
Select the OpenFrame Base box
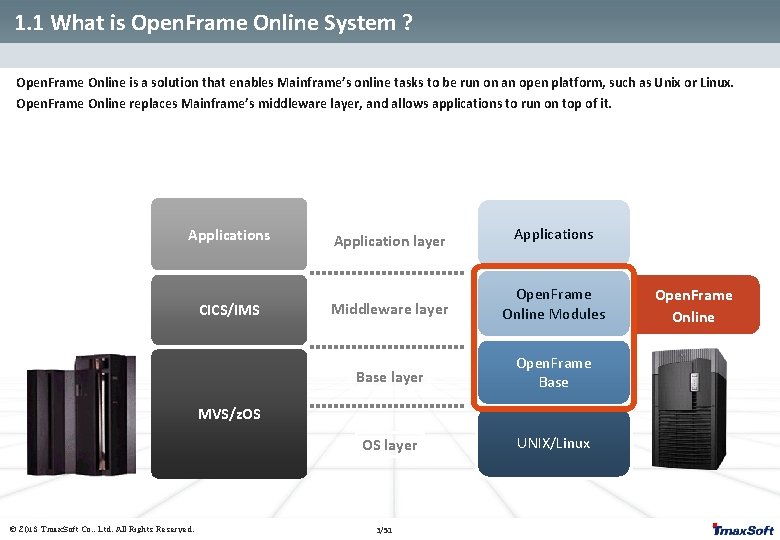[x=554, y=372]
